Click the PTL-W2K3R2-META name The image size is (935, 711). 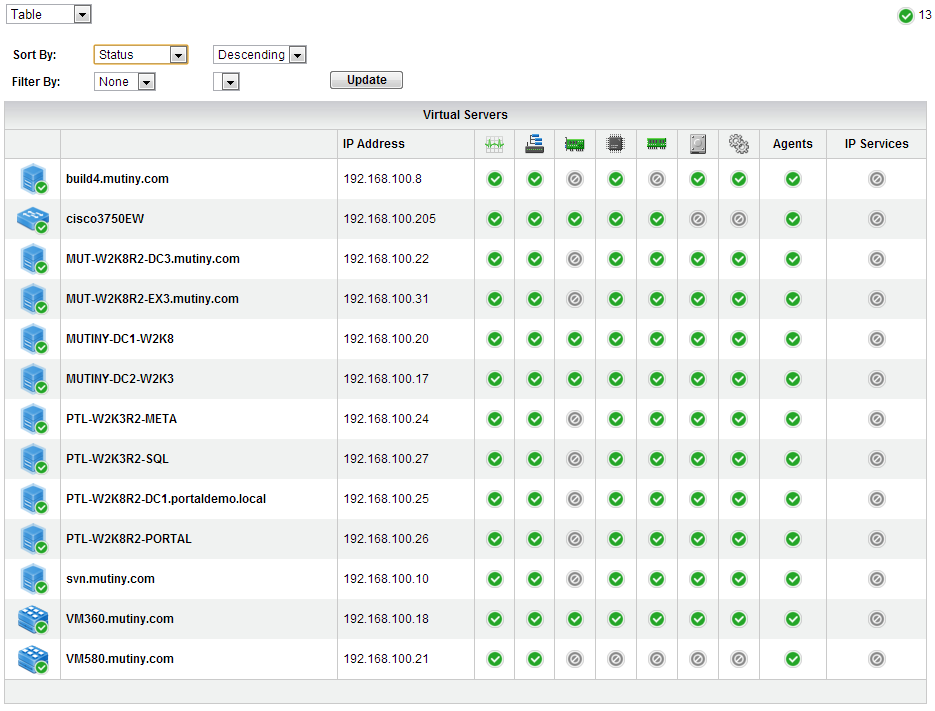pos(121,419)
